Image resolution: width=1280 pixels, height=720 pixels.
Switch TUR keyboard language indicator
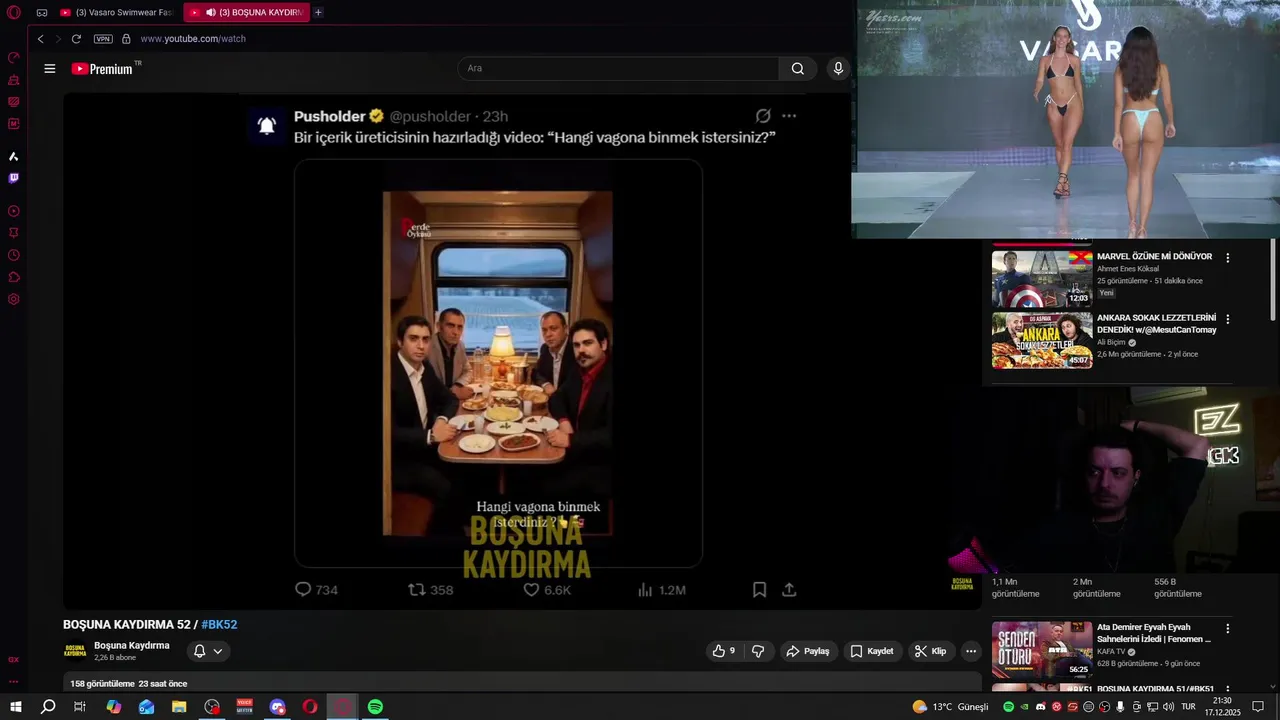(1188, 707)
